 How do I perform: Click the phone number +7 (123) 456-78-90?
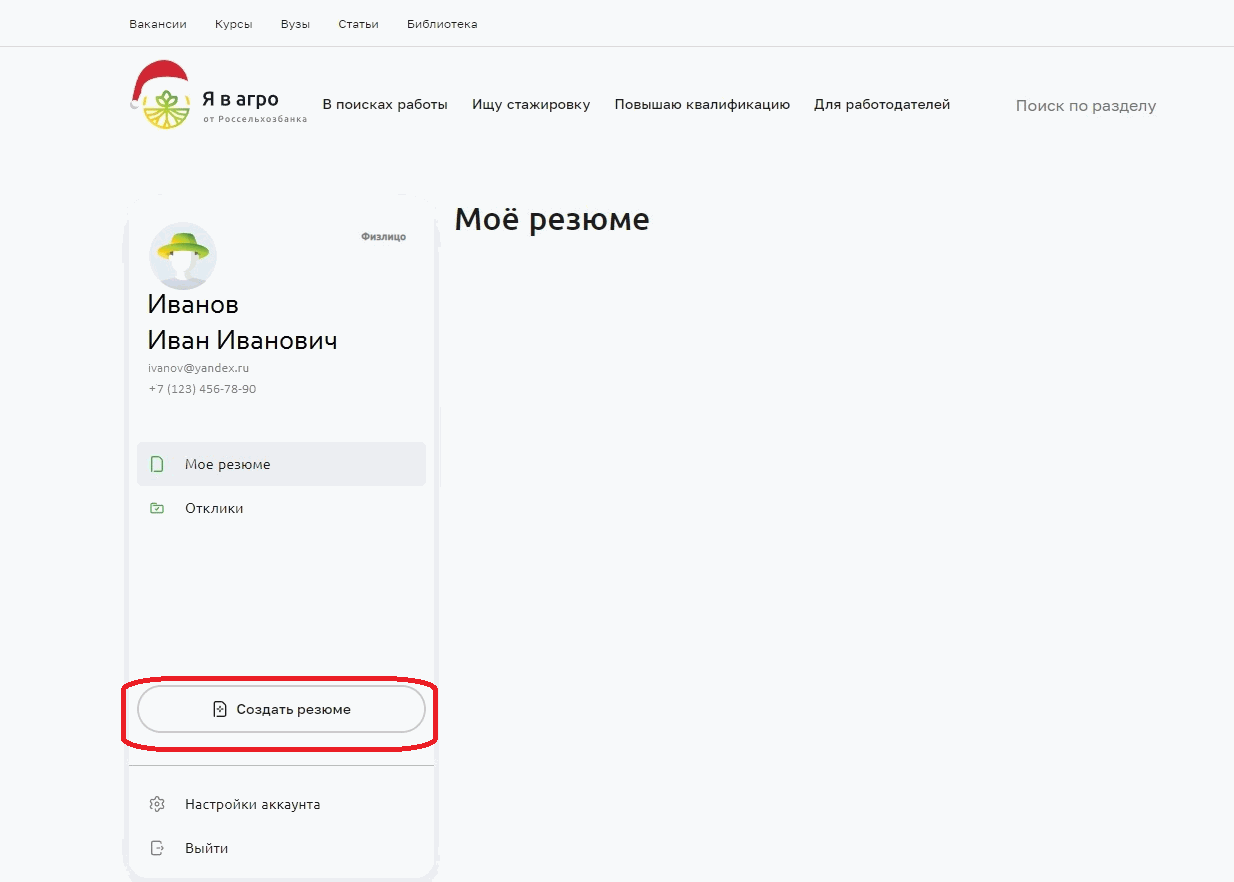[202, 389]
